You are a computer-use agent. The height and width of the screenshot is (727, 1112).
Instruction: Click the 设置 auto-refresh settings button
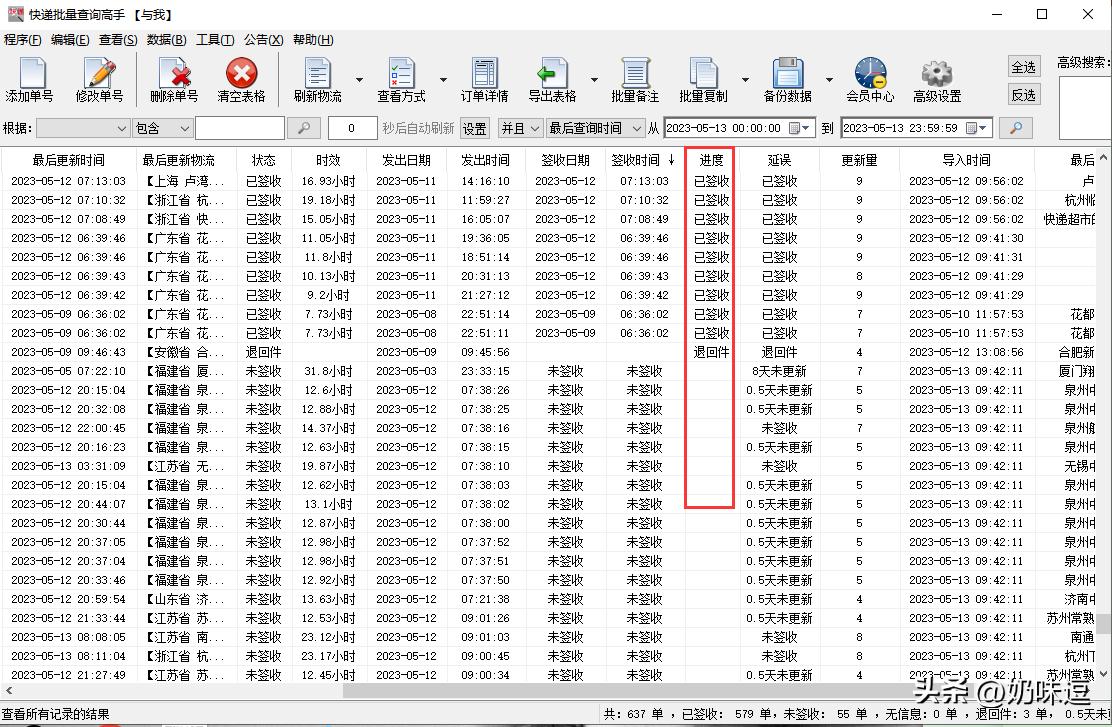pos(474,128)
